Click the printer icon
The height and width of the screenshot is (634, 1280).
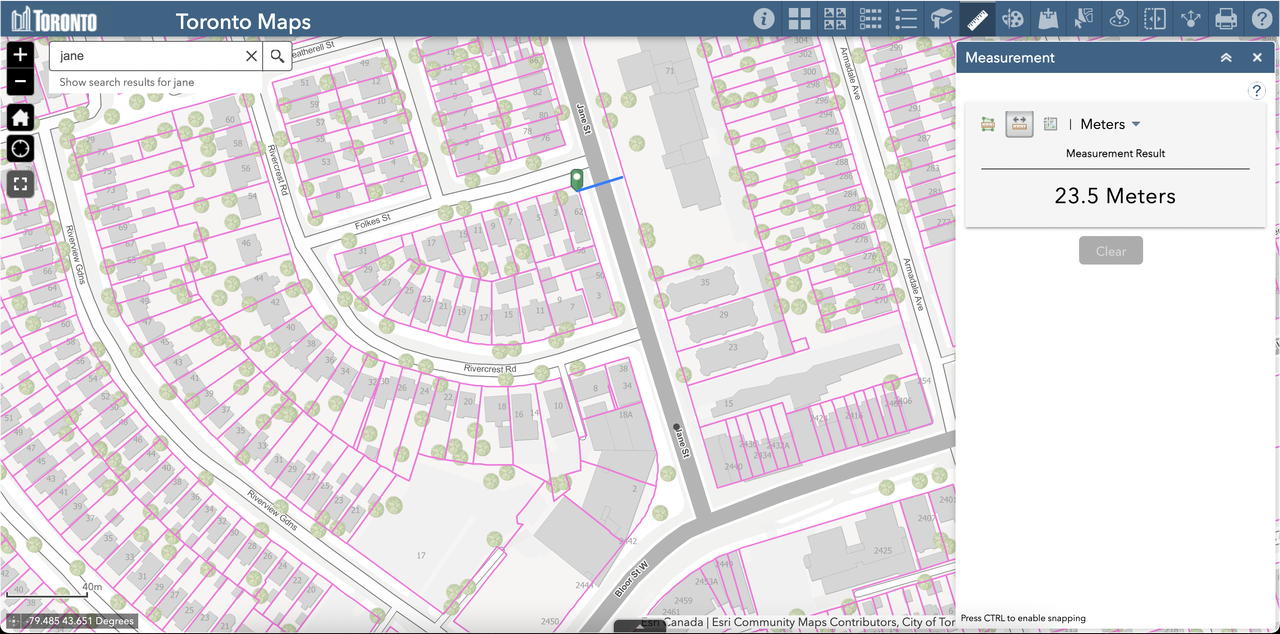[1226, 19]
